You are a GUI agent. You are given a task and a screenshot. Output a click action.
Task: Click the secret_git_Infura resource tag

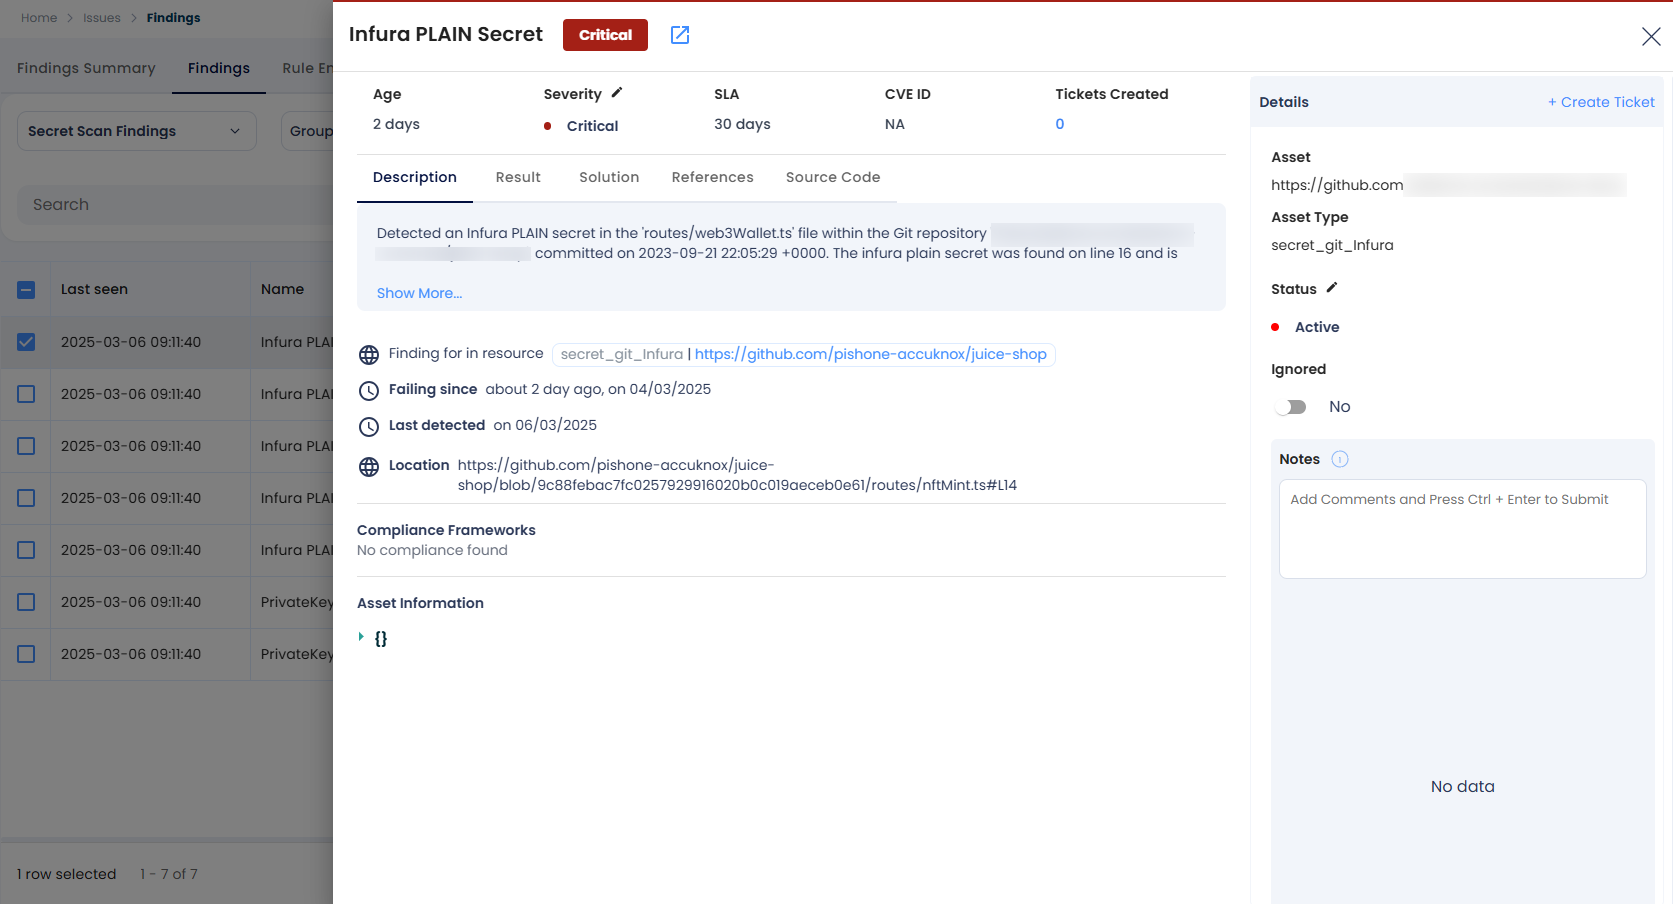(x=621, y=354)
